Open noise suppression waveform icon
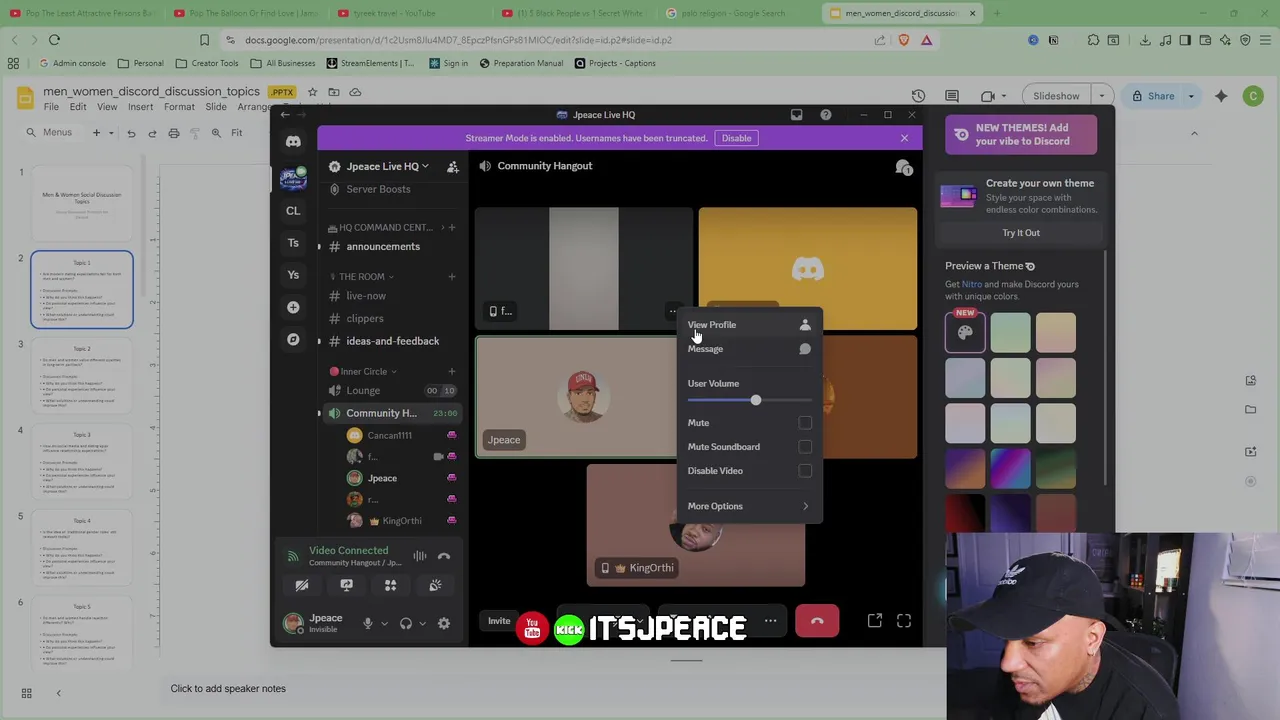The image size is (1280, 720). coord(420,556)
